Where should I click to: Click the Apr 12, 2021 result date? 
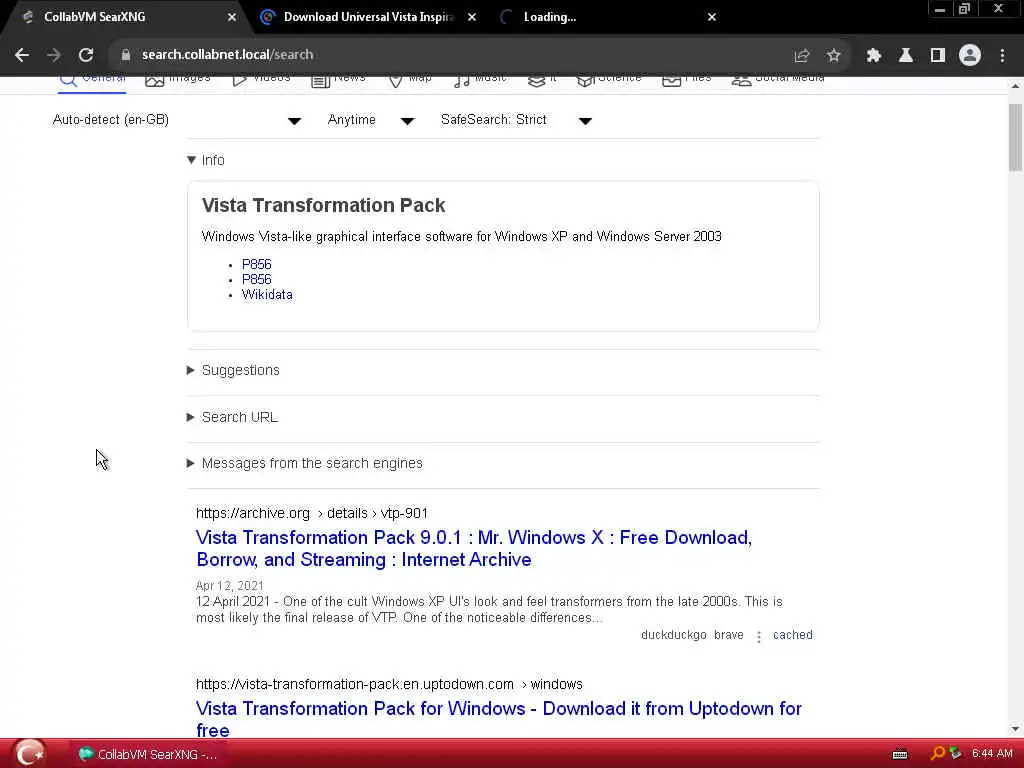point(230,586)
